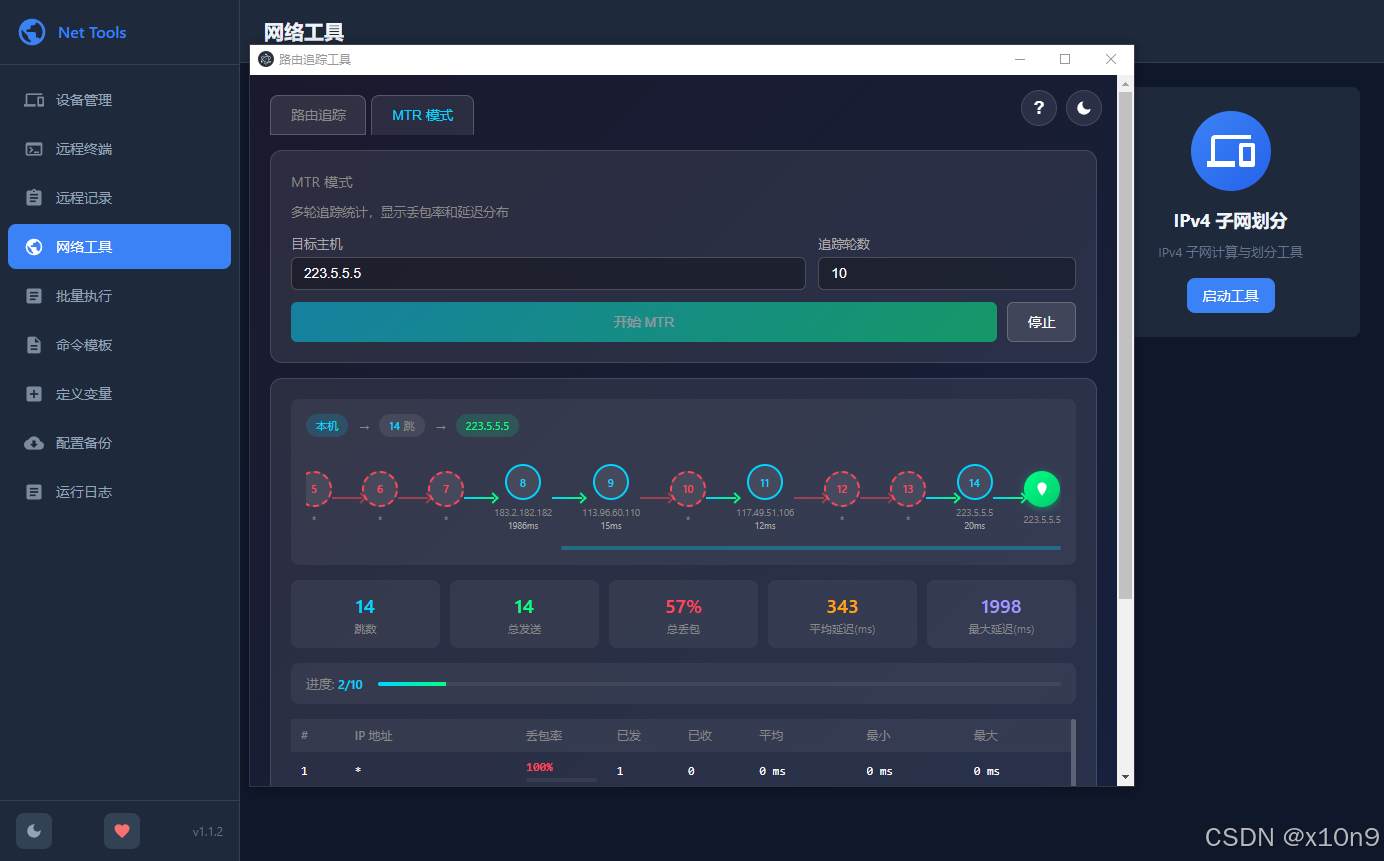Click the 跳数 stat card
Screen dimensions: 1384x861
click(365, 614)
